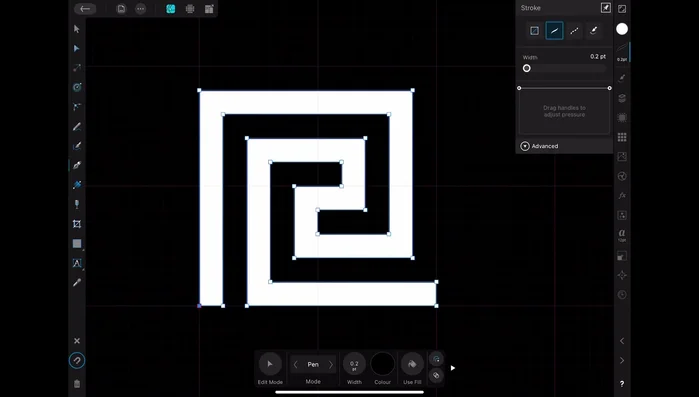This screenshot has height=397, width=699.
Task: Click the 0.2 pt width value in Stroke panel
Action: coord(598,57)
